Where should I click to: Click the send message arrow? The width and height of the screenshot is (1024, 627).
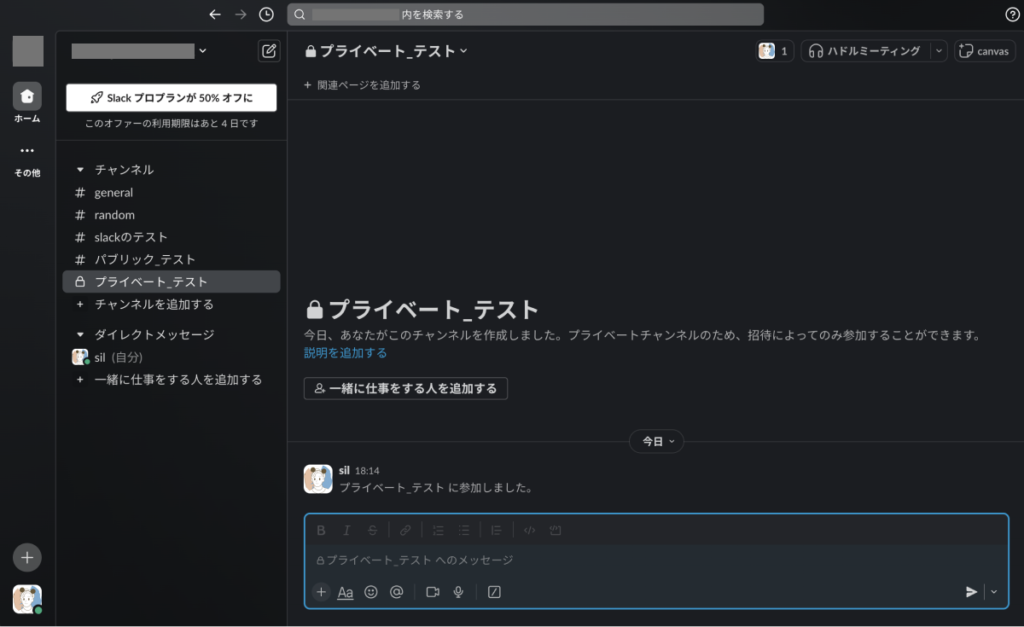[x=971, y=592]
